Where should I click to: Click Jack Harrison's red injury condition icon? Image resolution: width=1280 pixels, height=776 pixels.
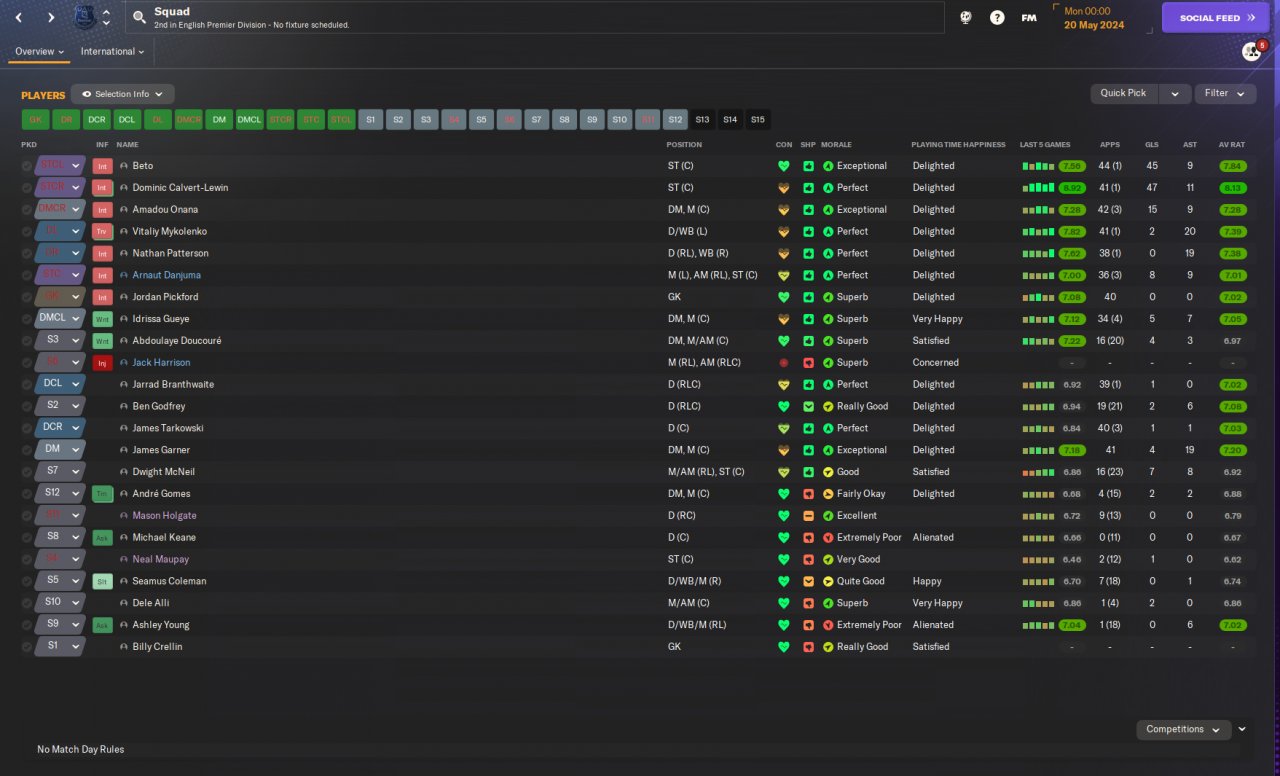tap(784, 363)
